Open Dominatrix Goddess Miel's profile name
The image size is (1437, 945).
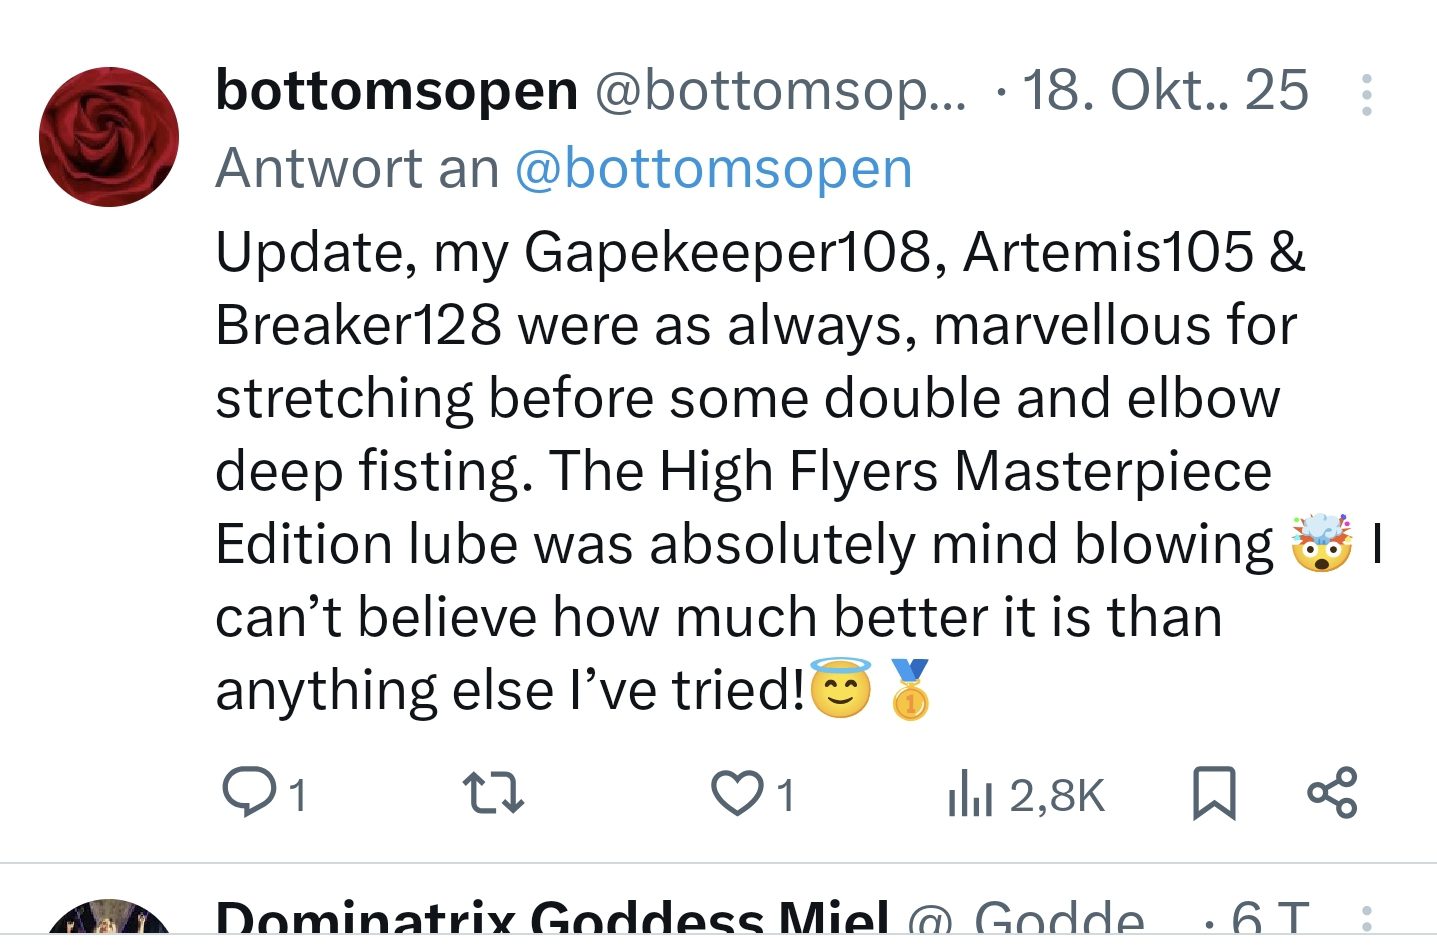tap(552, 920)
